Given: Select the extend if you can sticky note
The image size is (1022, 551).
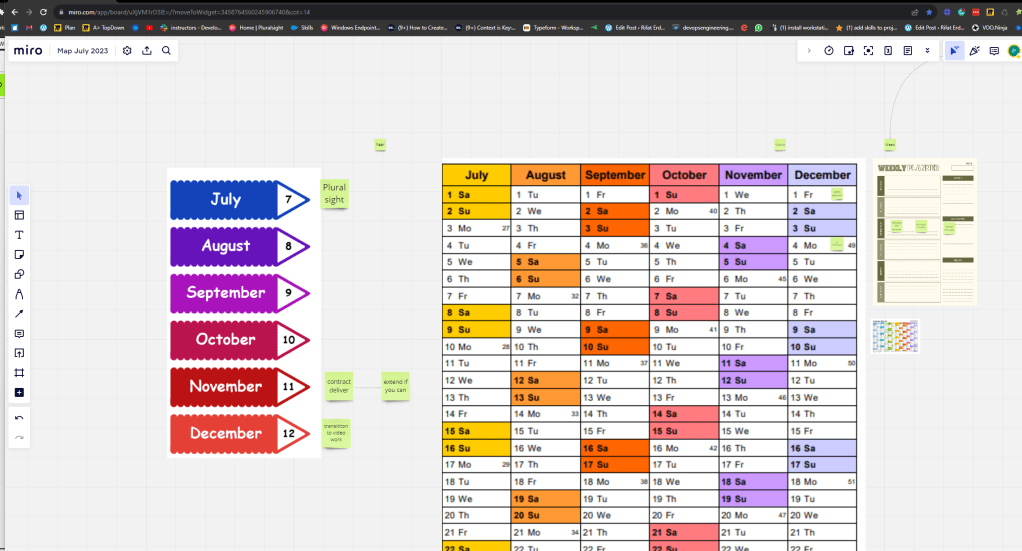Looking at the screenshot, I should (x=396, y=386).
